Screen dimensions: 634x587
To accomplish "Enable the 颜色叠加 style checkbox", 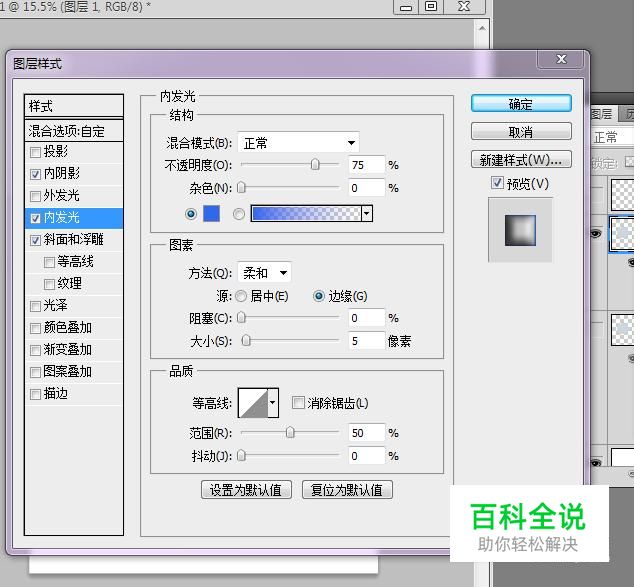I will click(36, 328).
